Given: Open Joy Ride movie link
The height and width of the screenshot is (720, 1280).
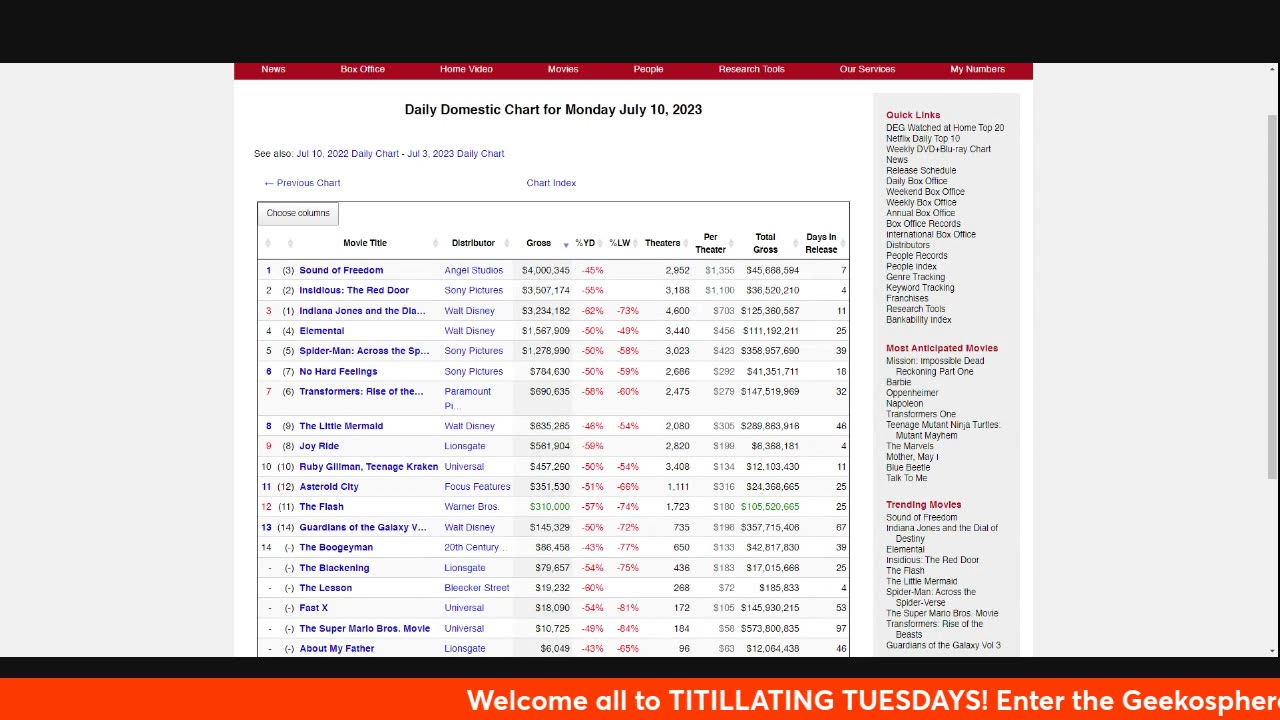Looking at the screenshot, I should tap(319, 446).
